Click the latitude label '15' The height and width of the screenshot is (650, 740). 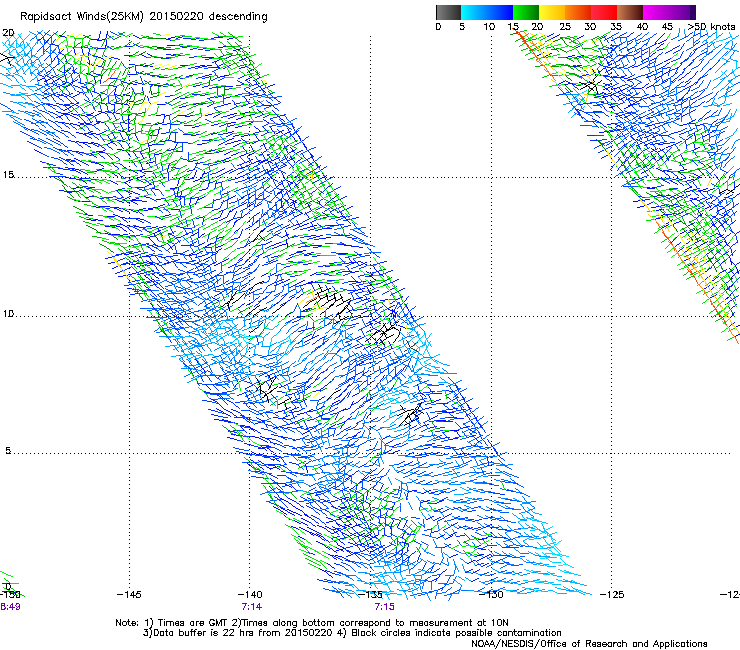pos(8,175)
